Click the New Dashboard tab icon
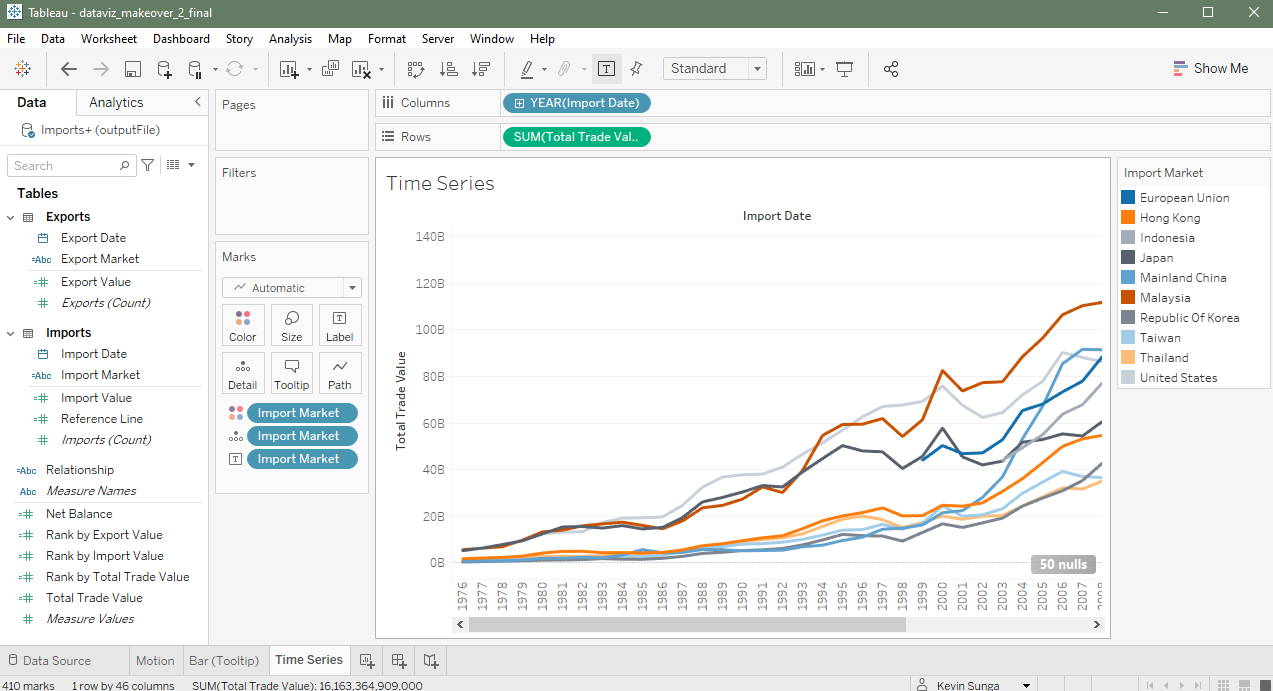The height and width of the screenshot is (691, 1273). [399, 660]
